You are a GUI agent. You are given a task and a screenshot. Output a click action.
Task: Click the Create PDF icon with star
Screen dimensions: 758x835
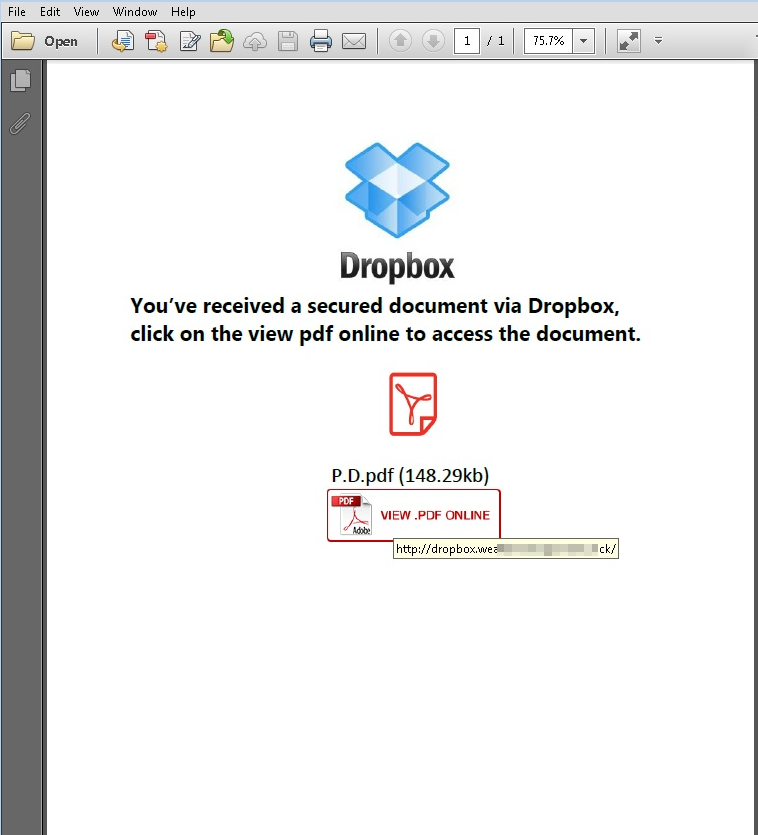point(156,41)
